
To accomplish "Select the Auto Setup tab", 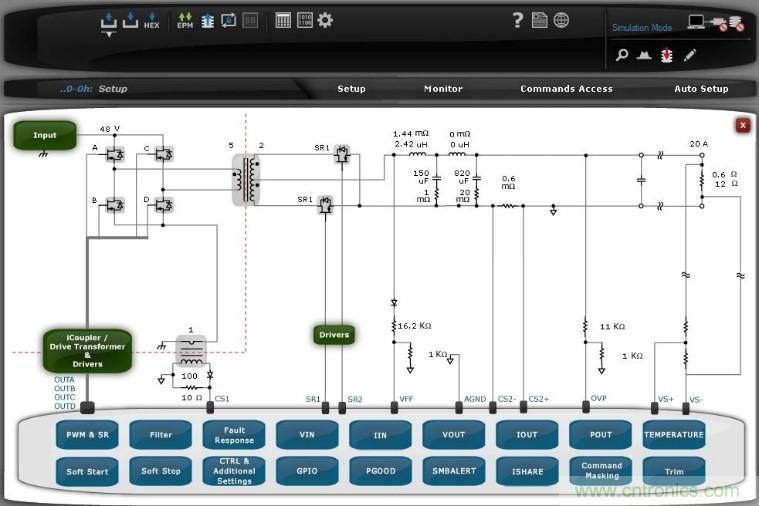I will (x=701, y=89).
